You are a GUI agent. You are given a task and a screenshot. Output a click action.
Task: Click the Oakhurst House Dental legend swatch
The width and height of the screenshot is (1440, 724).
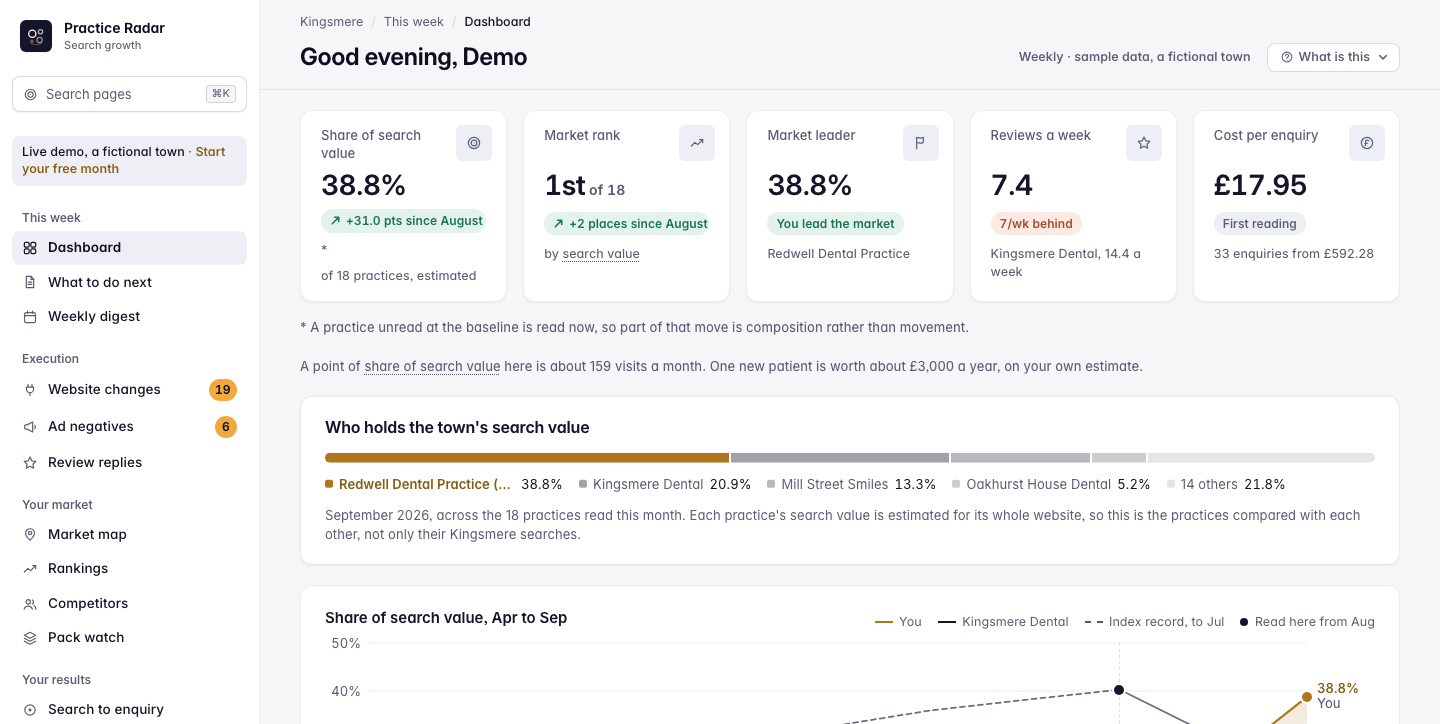pyautogui.click(x=956, y=484)
